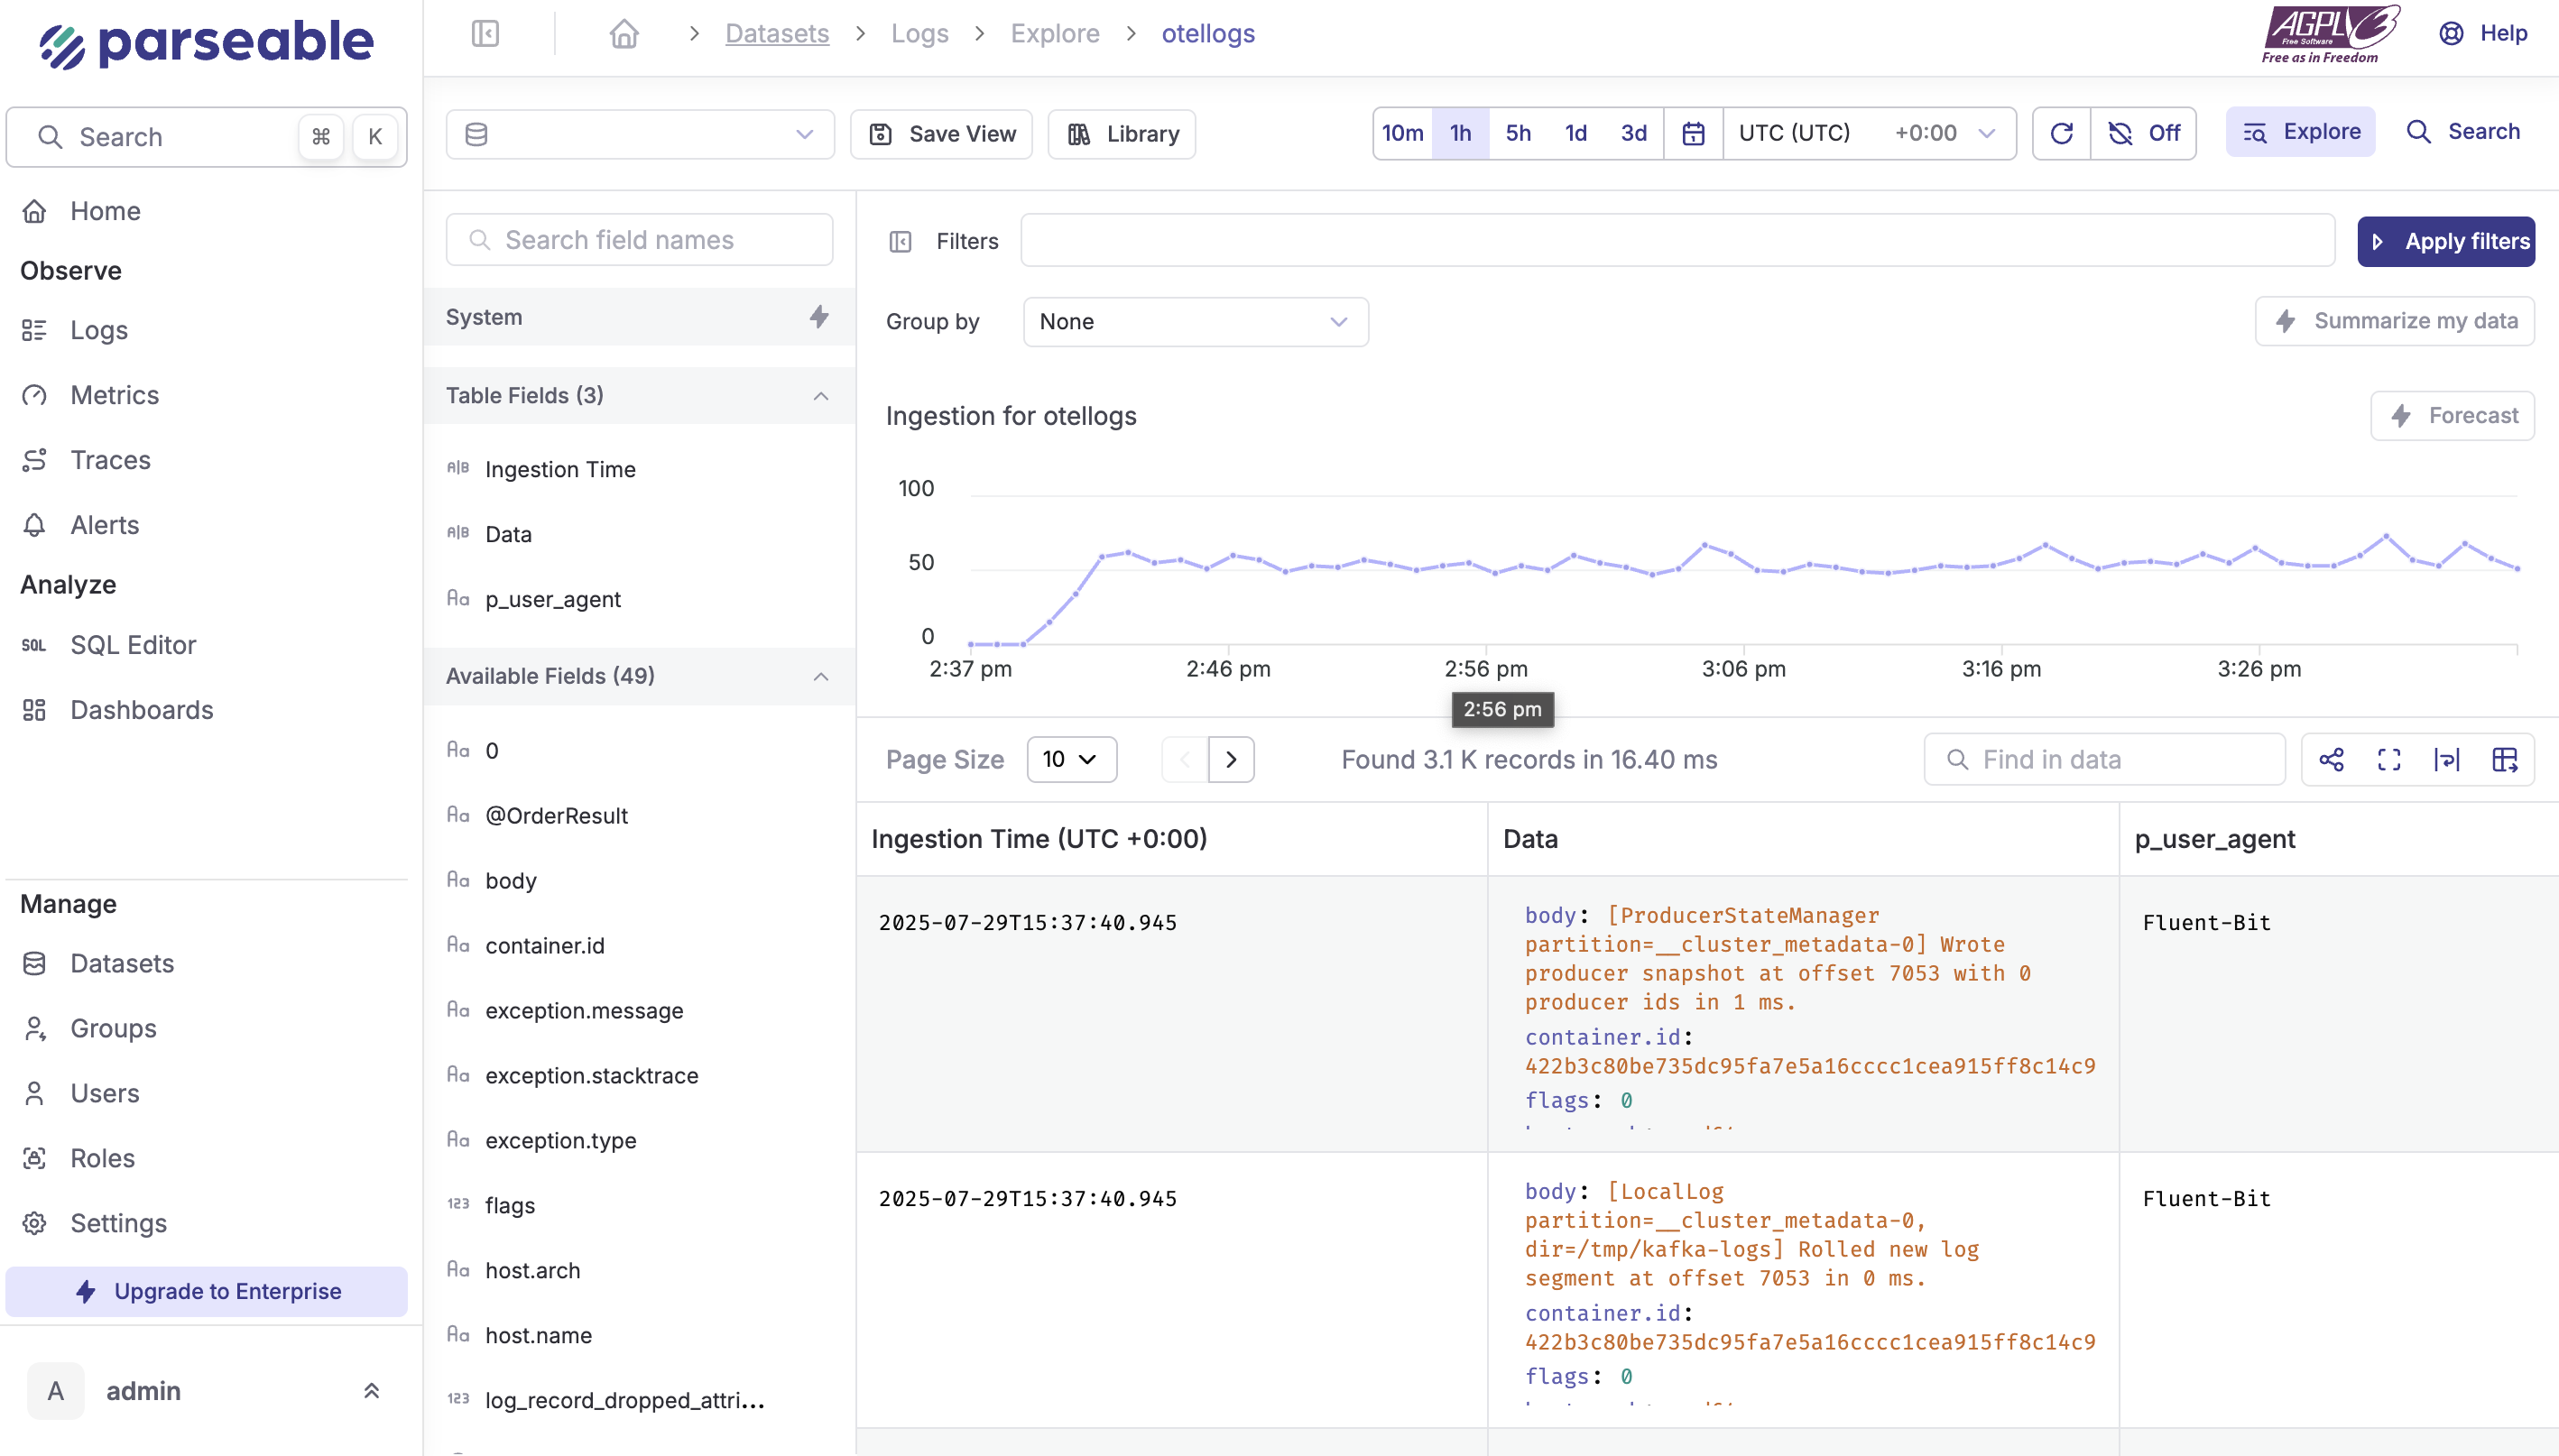This screenshot has width=2559, height=1456.
Task: Switch to Explore mode
Action: click(2300, 132)
